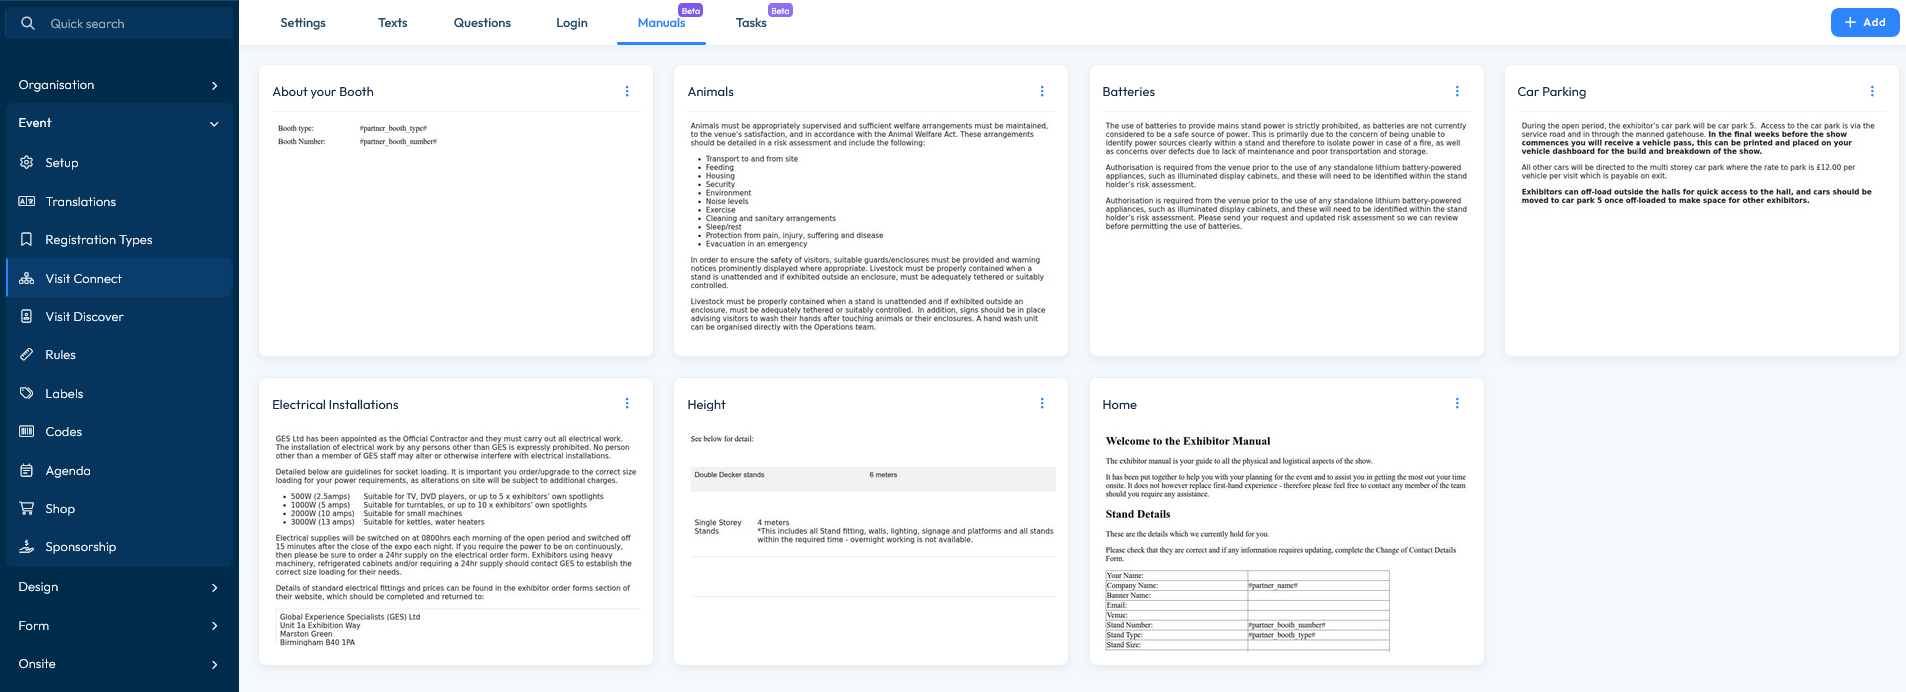Click the Translations icon
Viewport: 1906px width, 692px height.
tap(27, 201)
